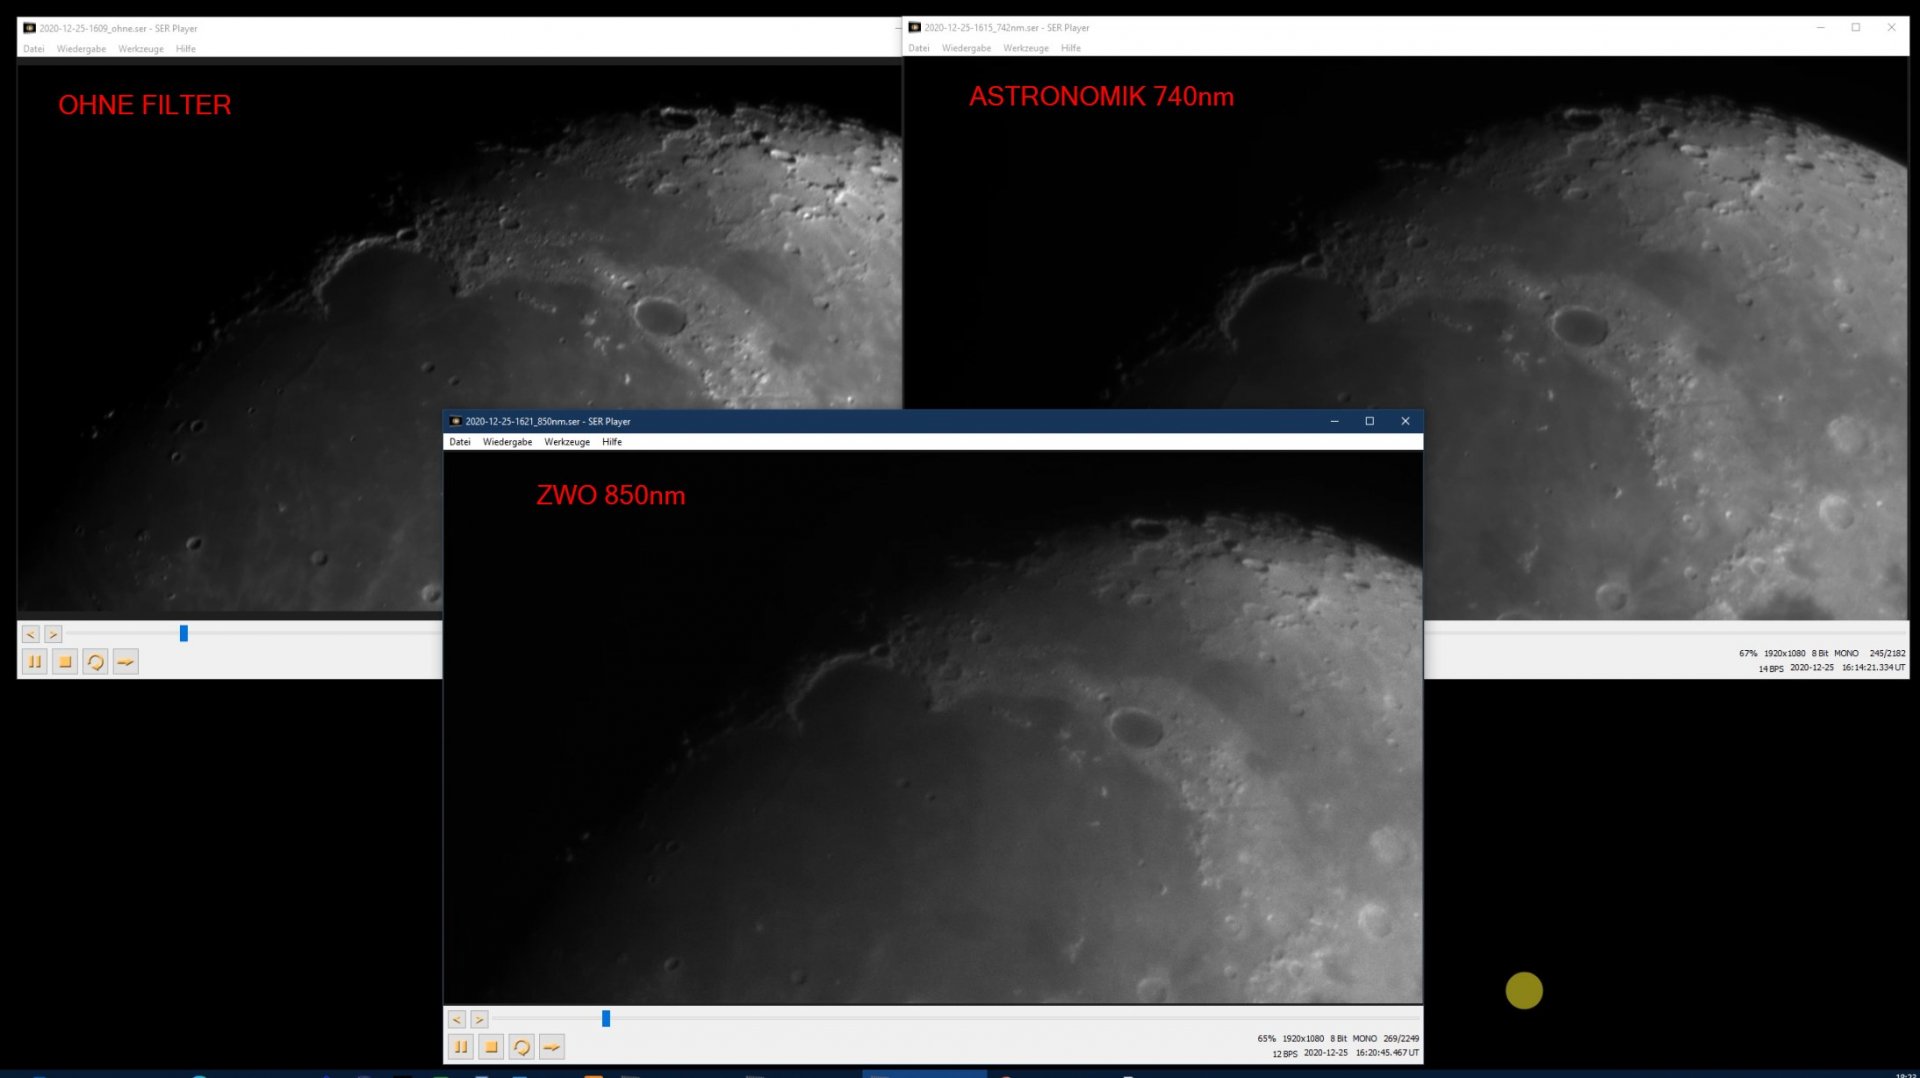Click the 245/2182 frame counter text

pos(1888,653)
